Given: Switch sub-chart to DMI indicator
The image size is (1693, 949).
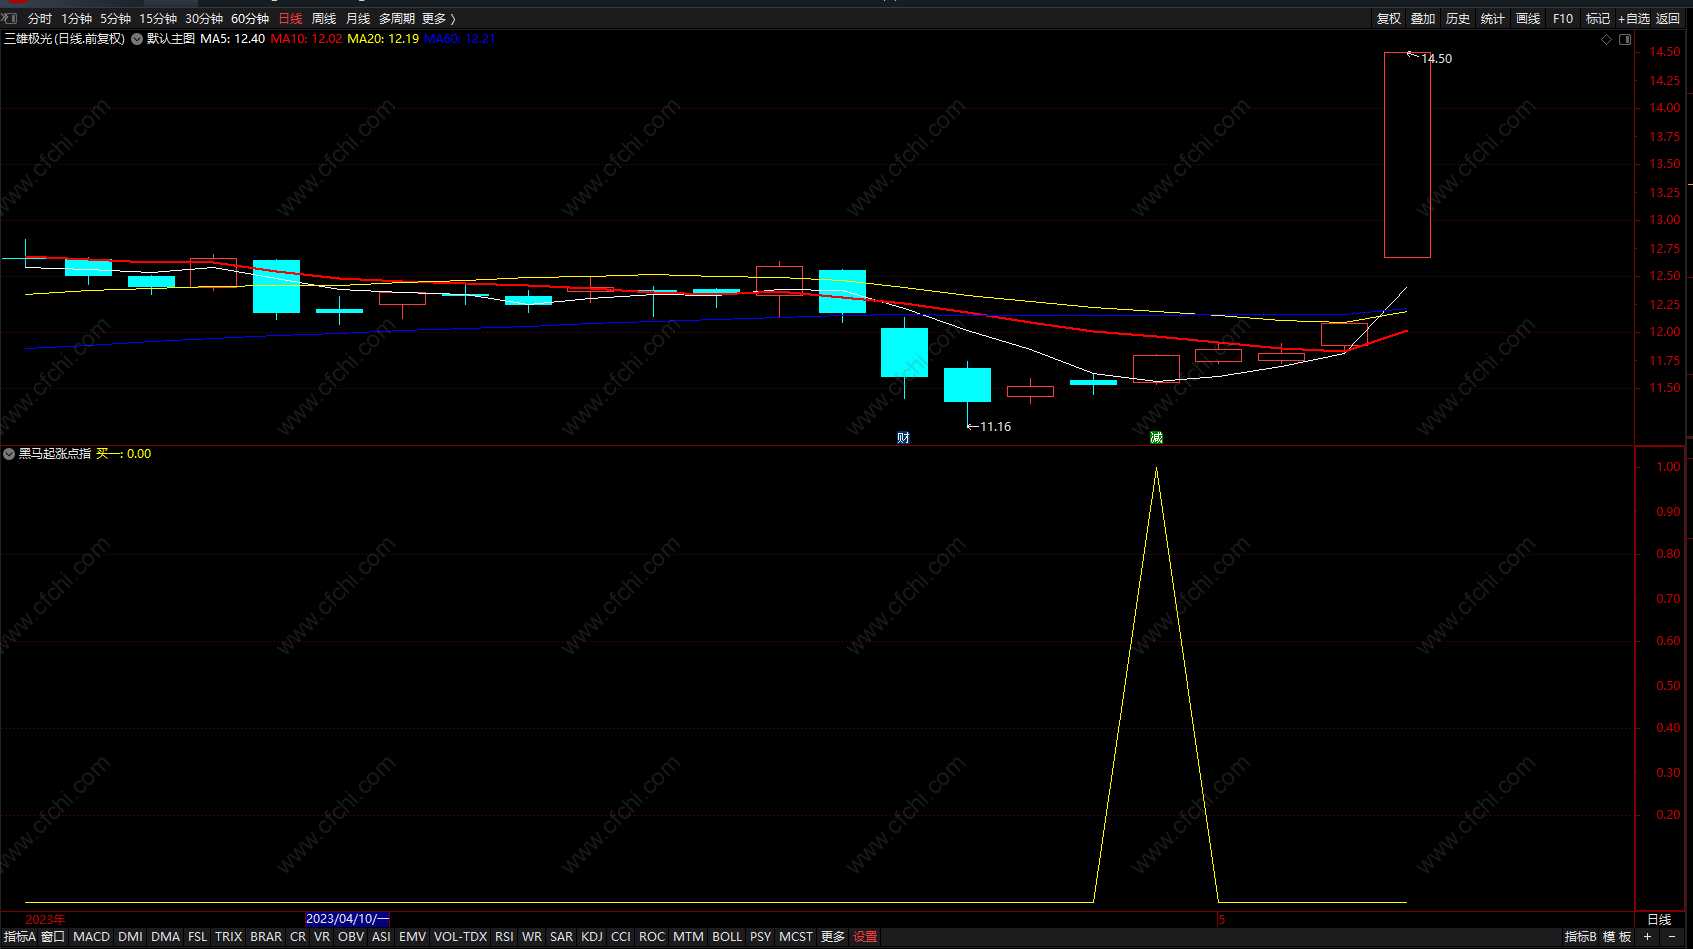Looking at the screenshot, I should coord(130,937).
